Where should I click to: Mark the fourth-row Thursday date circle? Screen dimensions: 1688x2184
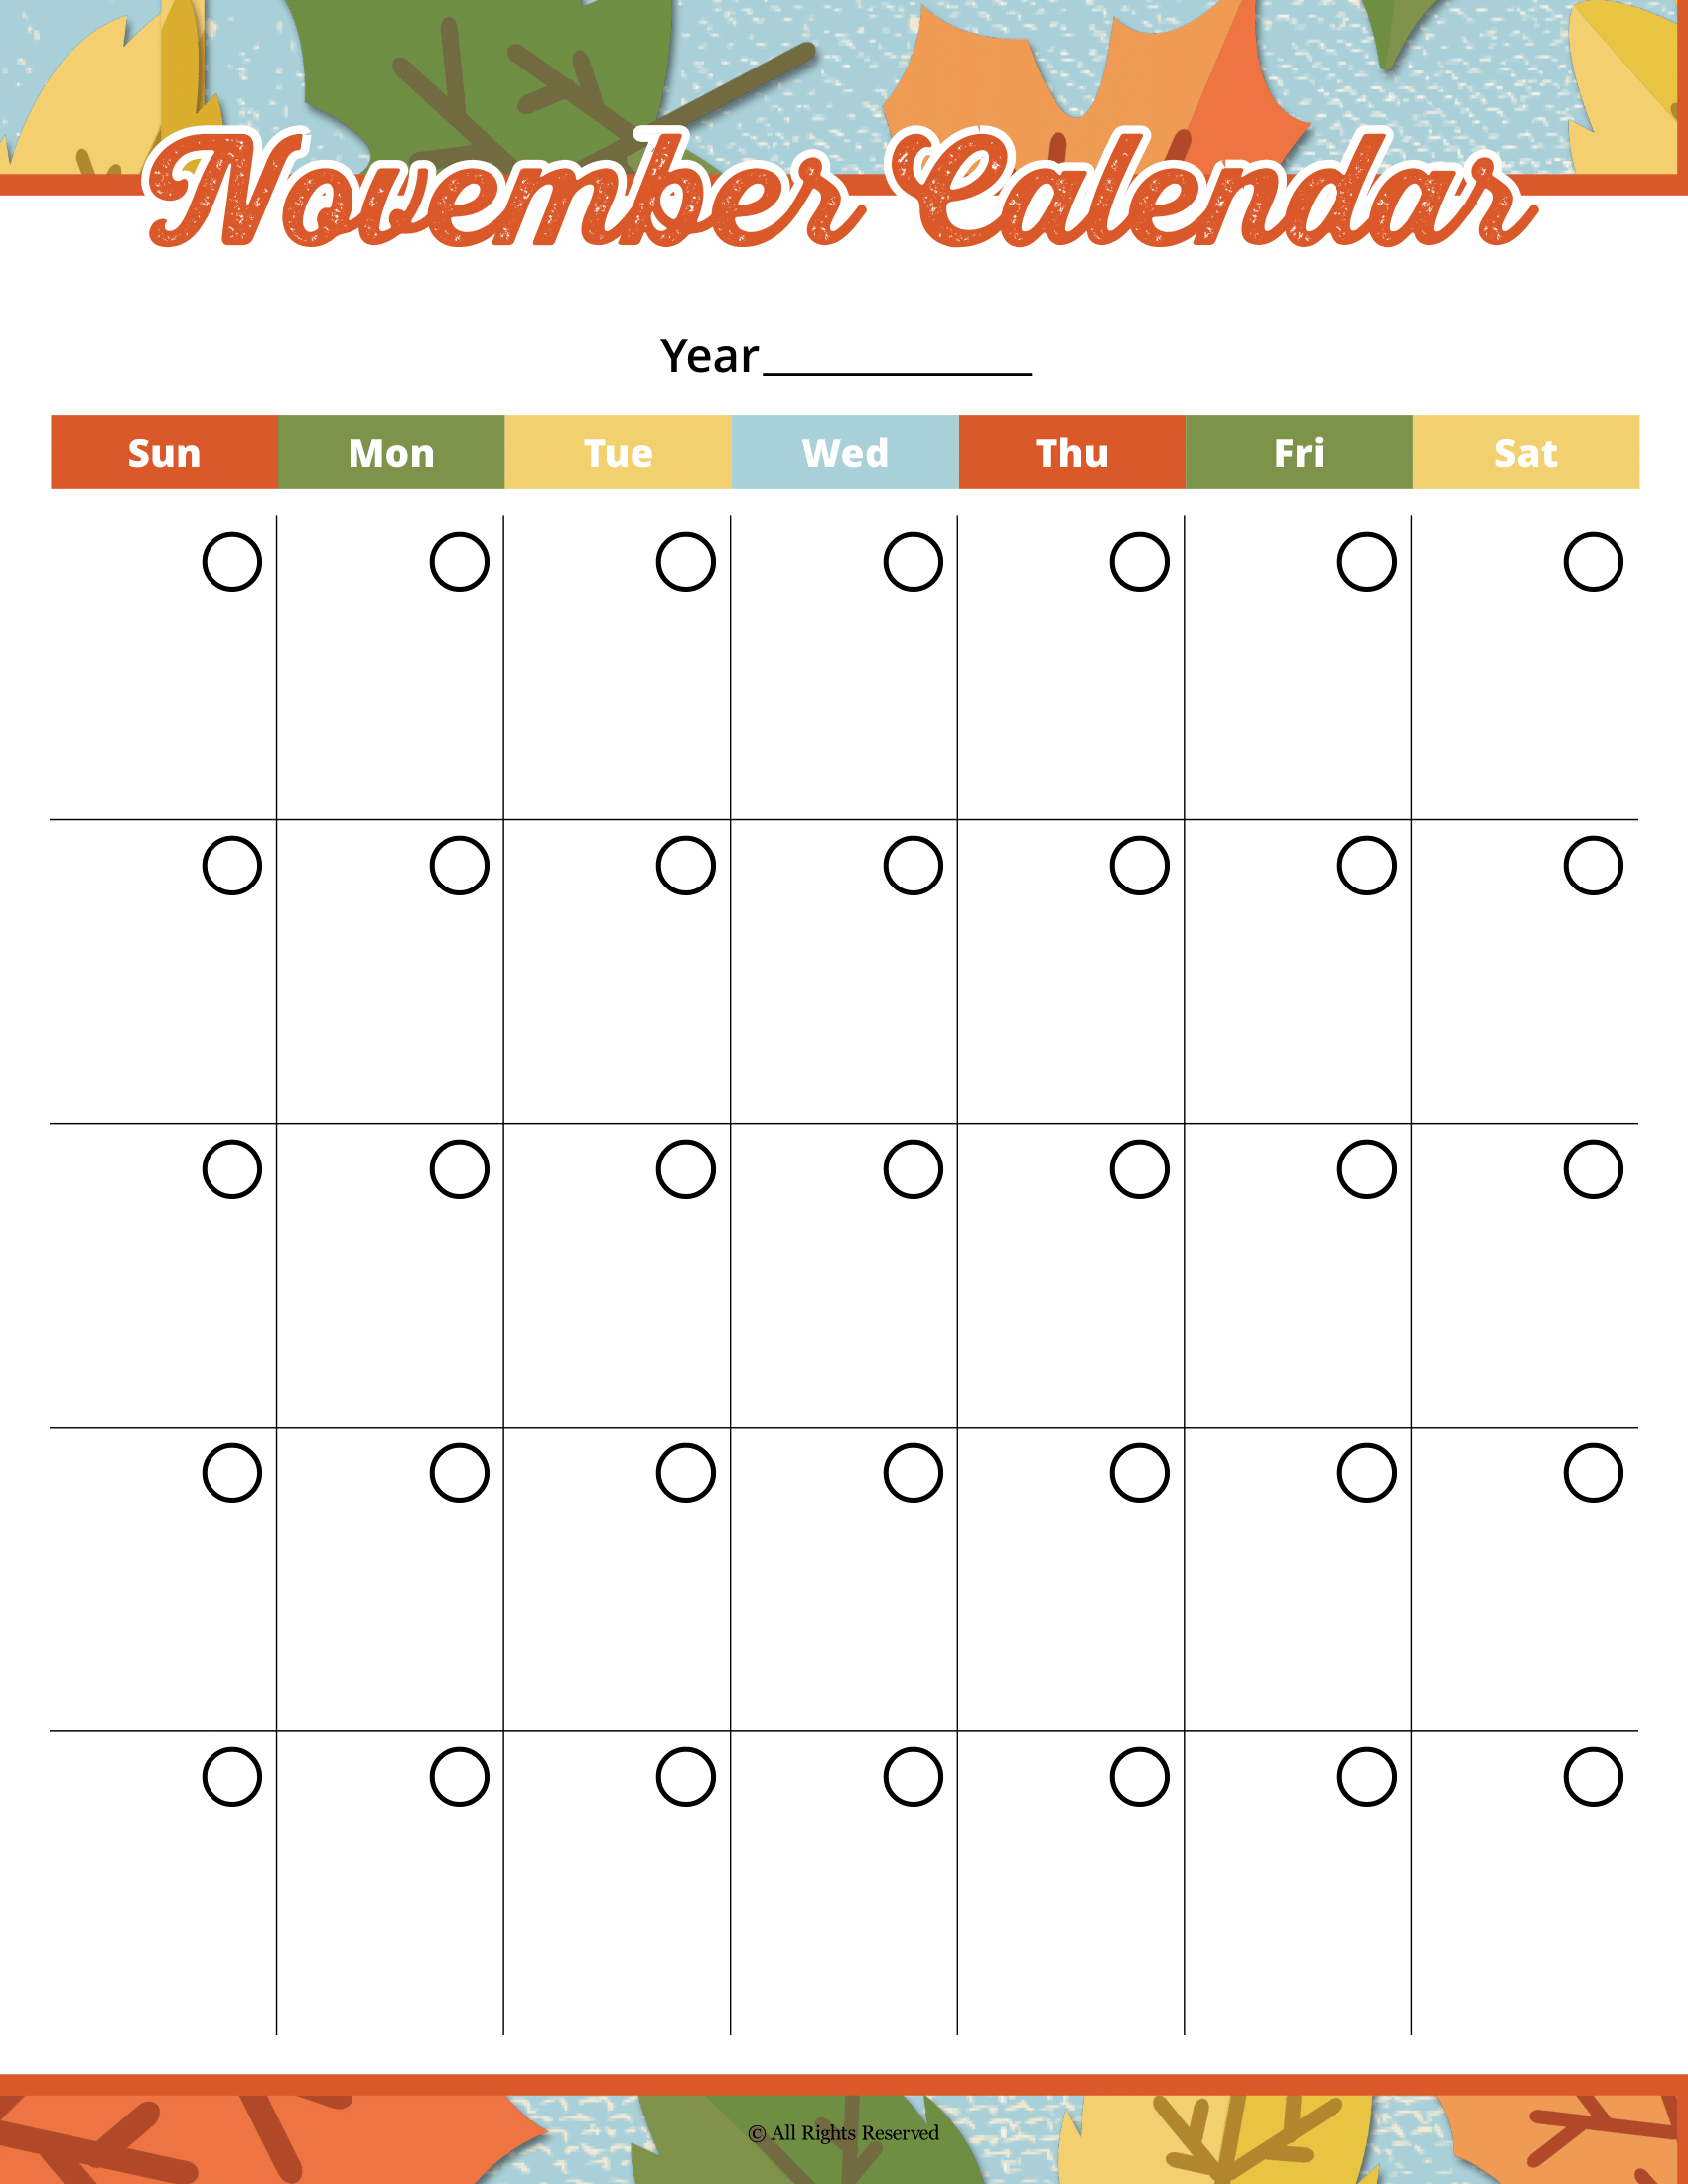coord(1140,1473)
